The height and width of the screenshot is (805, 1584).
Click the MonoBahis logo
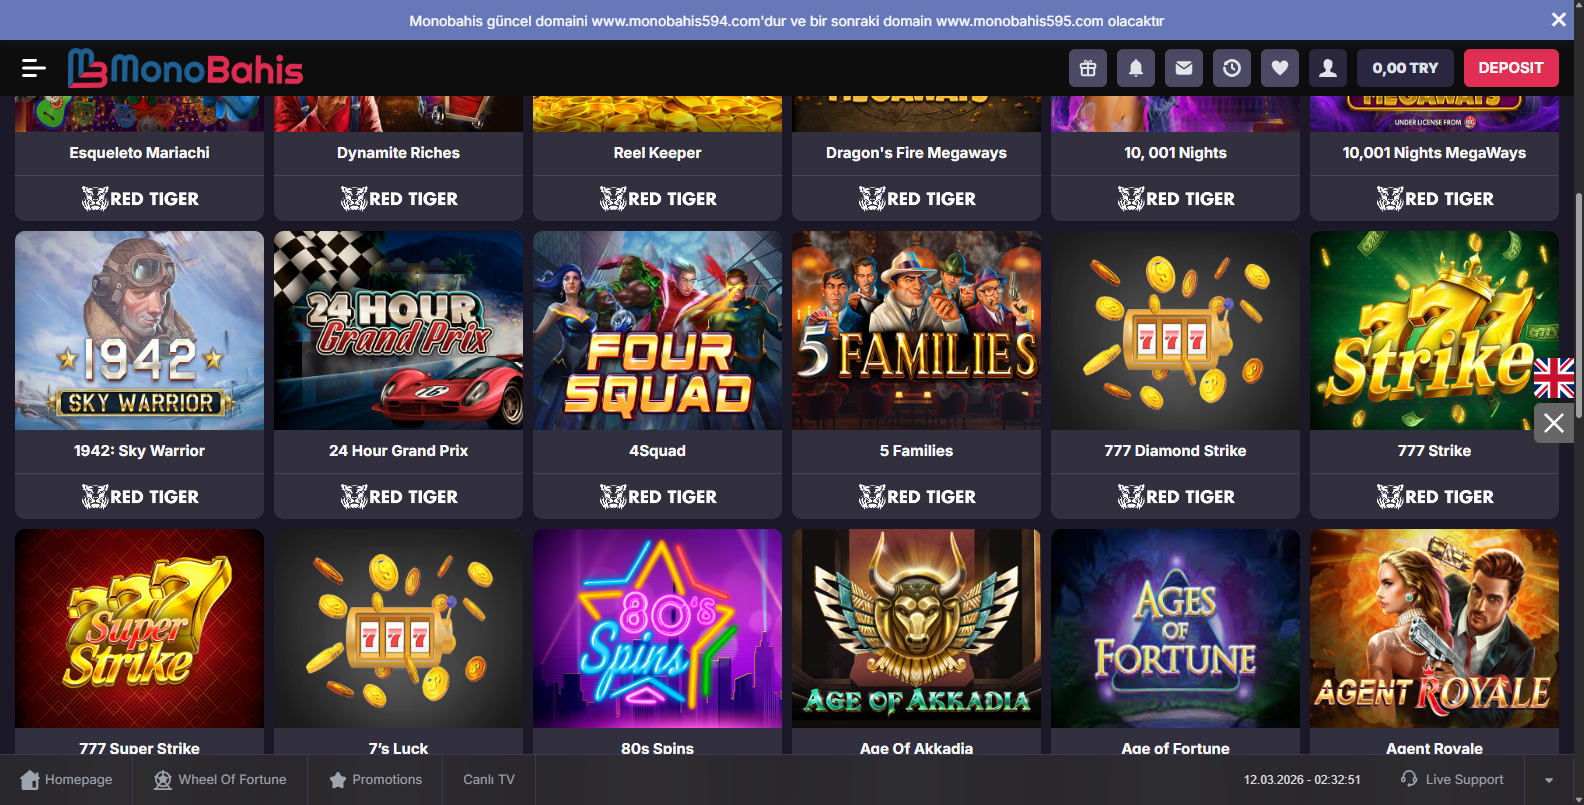point(186,68)
